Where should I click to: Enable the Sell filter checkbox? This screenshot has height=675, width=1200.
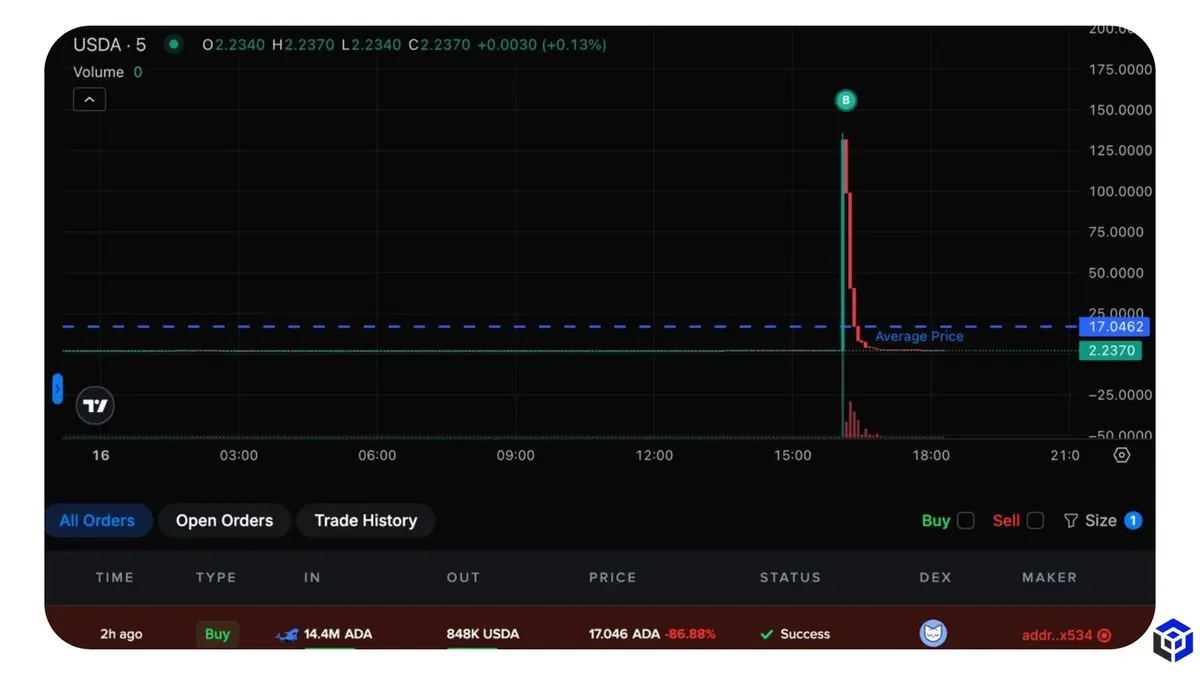[1035, 521]
